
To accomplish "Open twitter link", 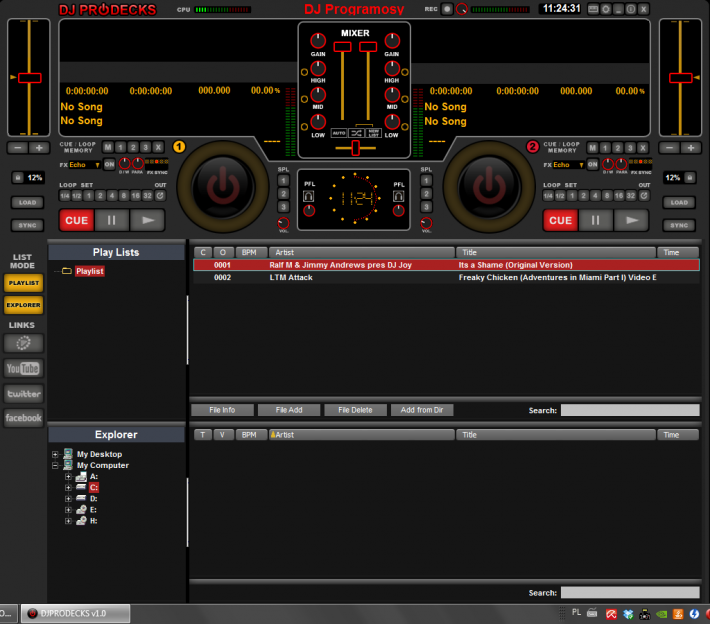I will coord(24,394).
